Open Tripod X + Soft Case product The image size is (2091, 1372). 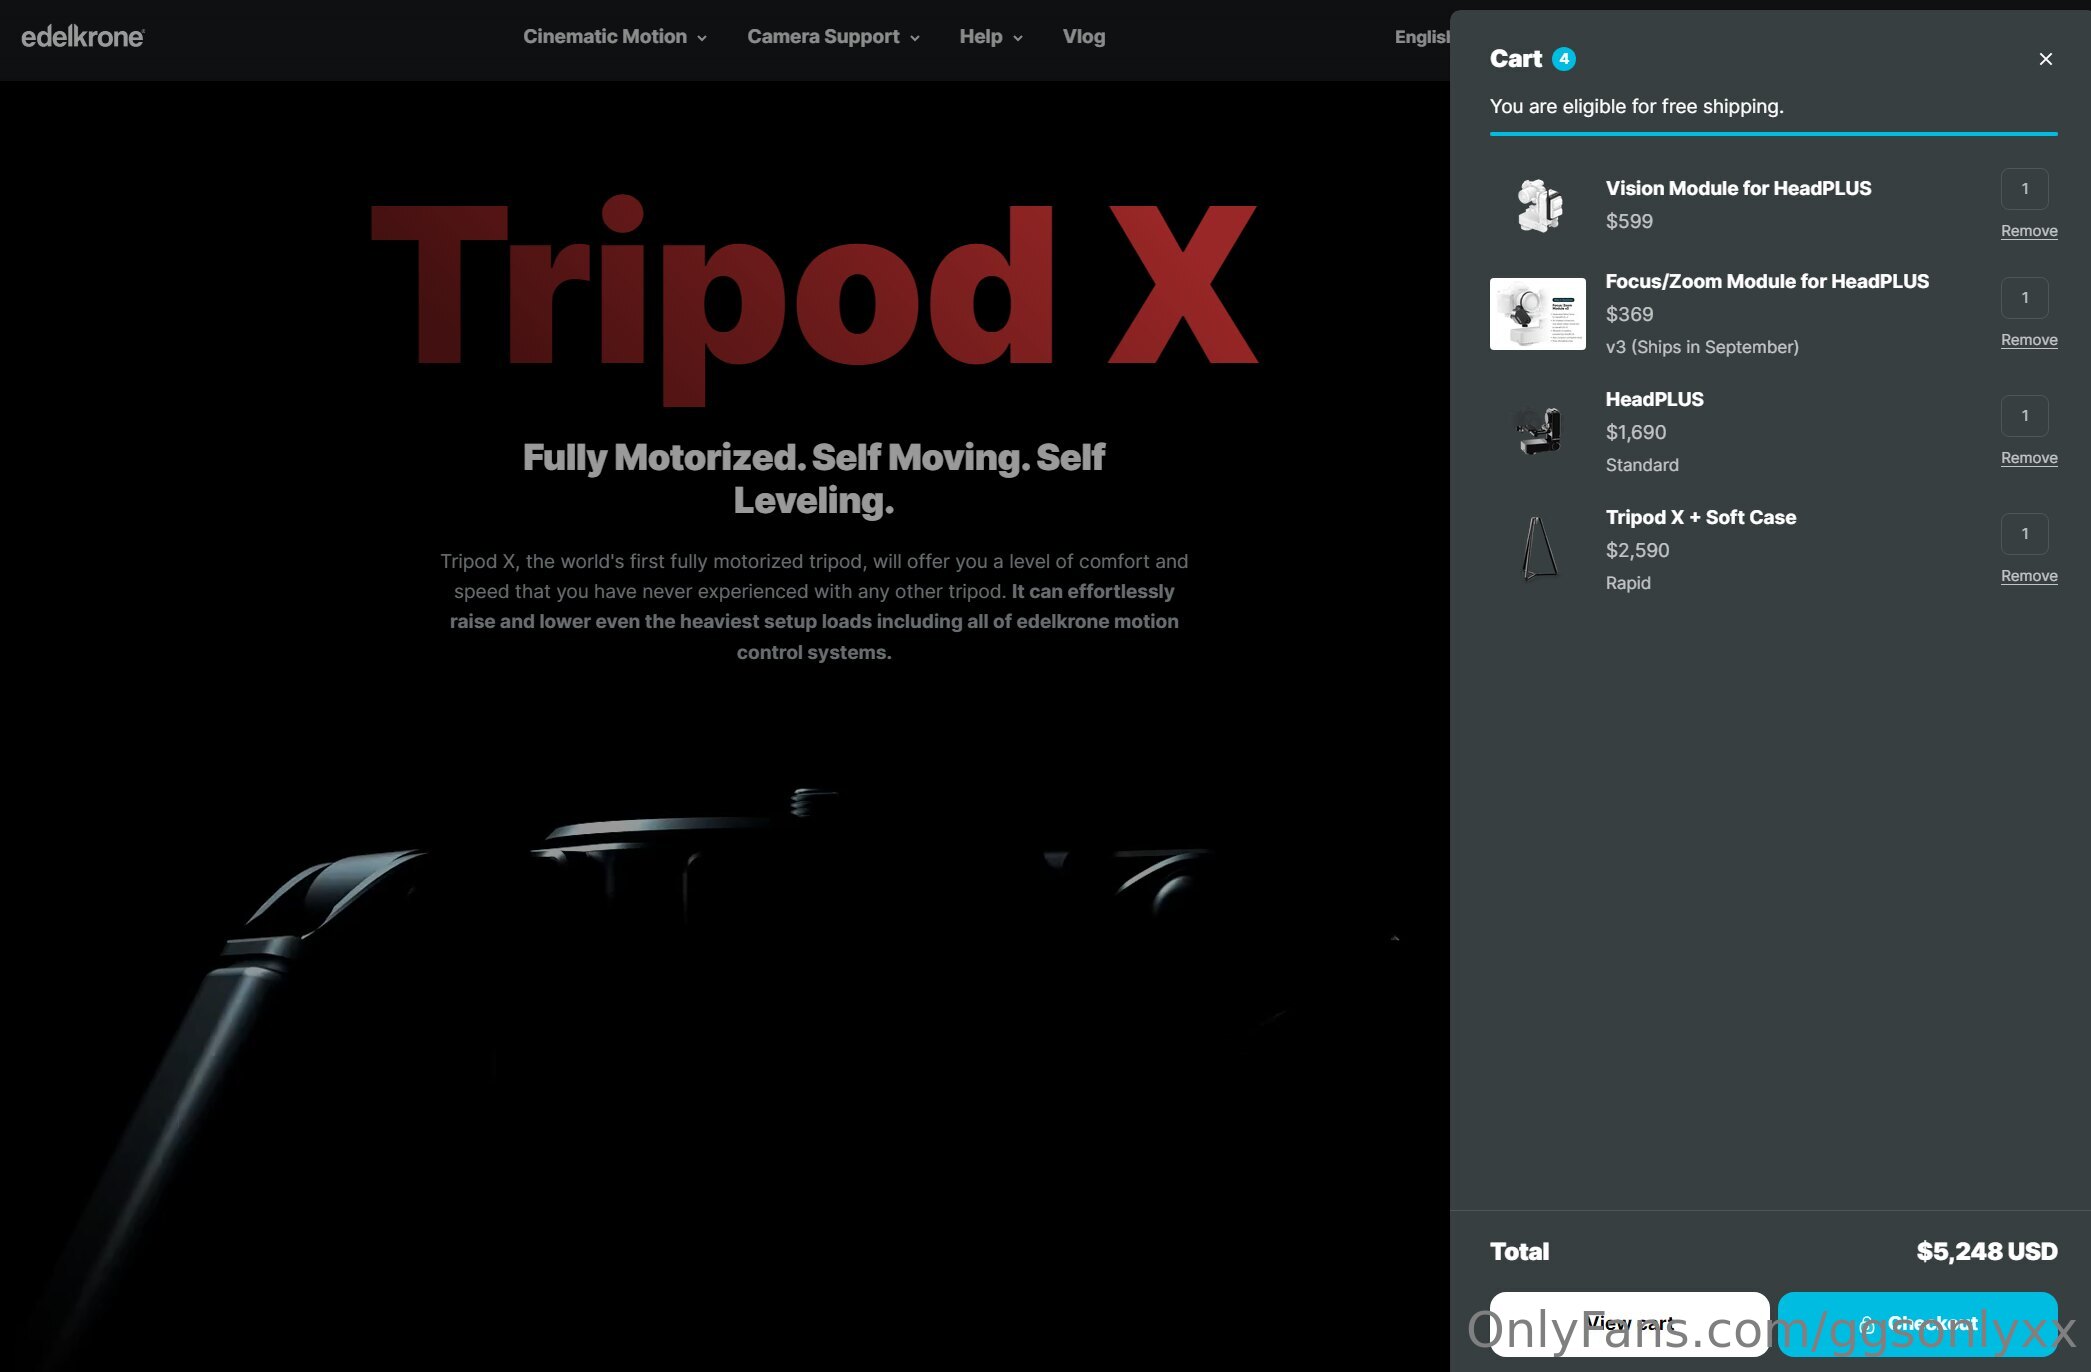click(1701, 517)
